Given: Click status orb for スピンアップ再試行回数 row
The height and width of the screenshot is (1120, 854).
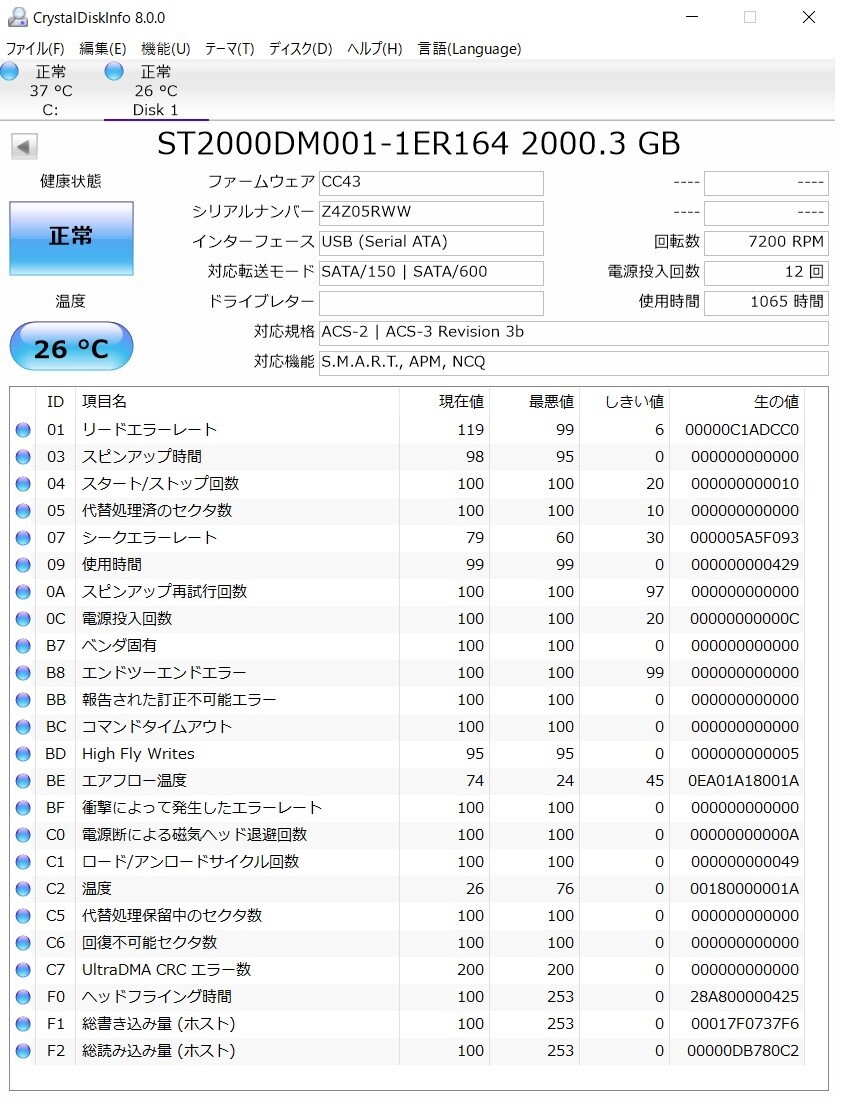Looking at the screenshot, I should 23,592.
